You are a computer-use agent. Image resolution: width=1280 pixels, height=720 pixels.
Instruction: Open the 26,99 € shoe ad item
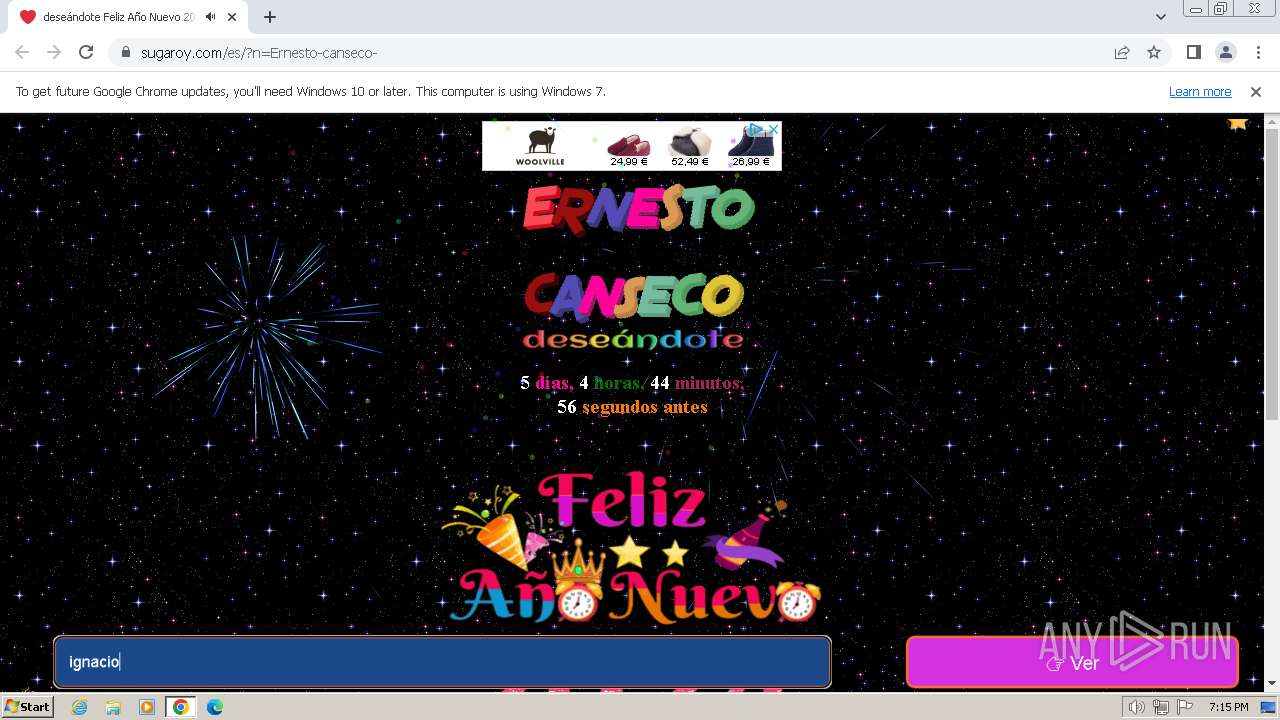click(751, 146)
